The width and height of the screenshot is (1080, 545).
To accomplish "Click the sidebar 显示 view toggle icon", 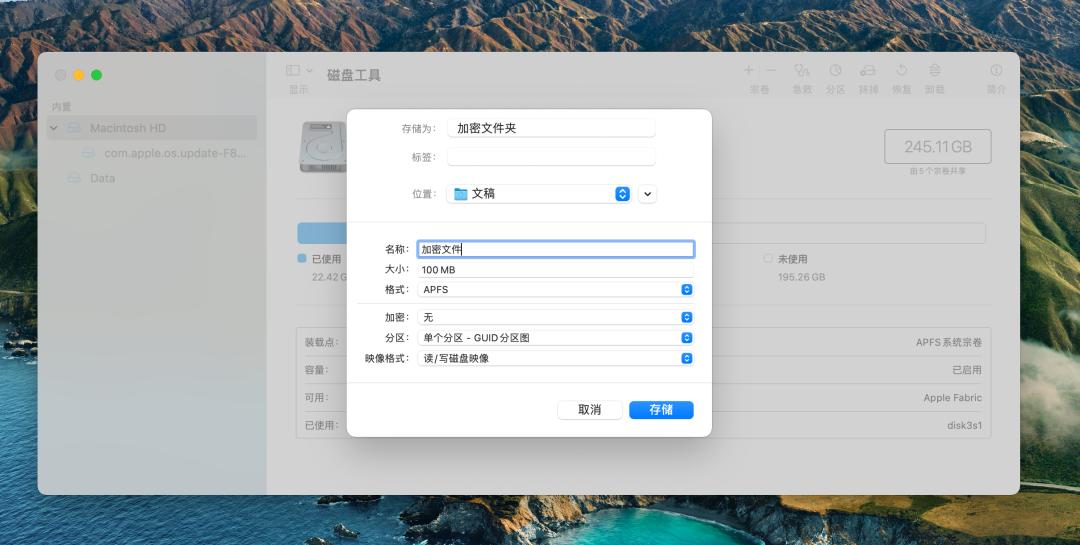I will [293, 70].
